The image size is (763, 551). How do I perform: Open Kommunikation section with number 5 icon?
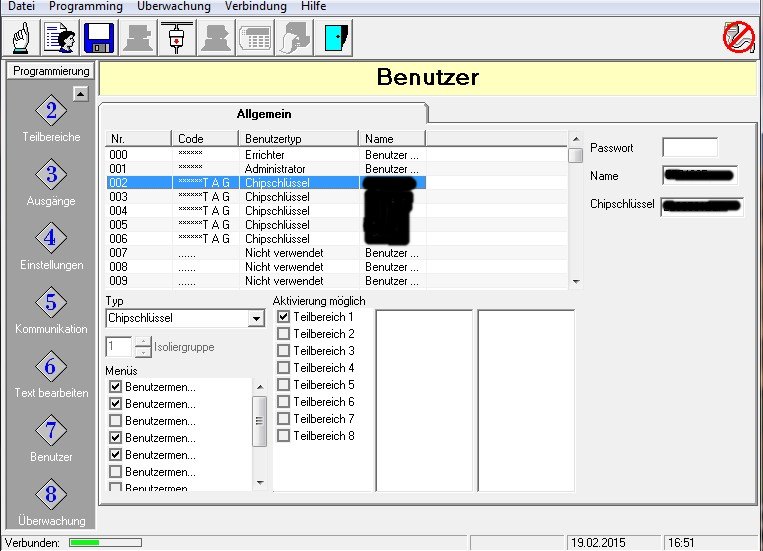[x=51, y=304]
